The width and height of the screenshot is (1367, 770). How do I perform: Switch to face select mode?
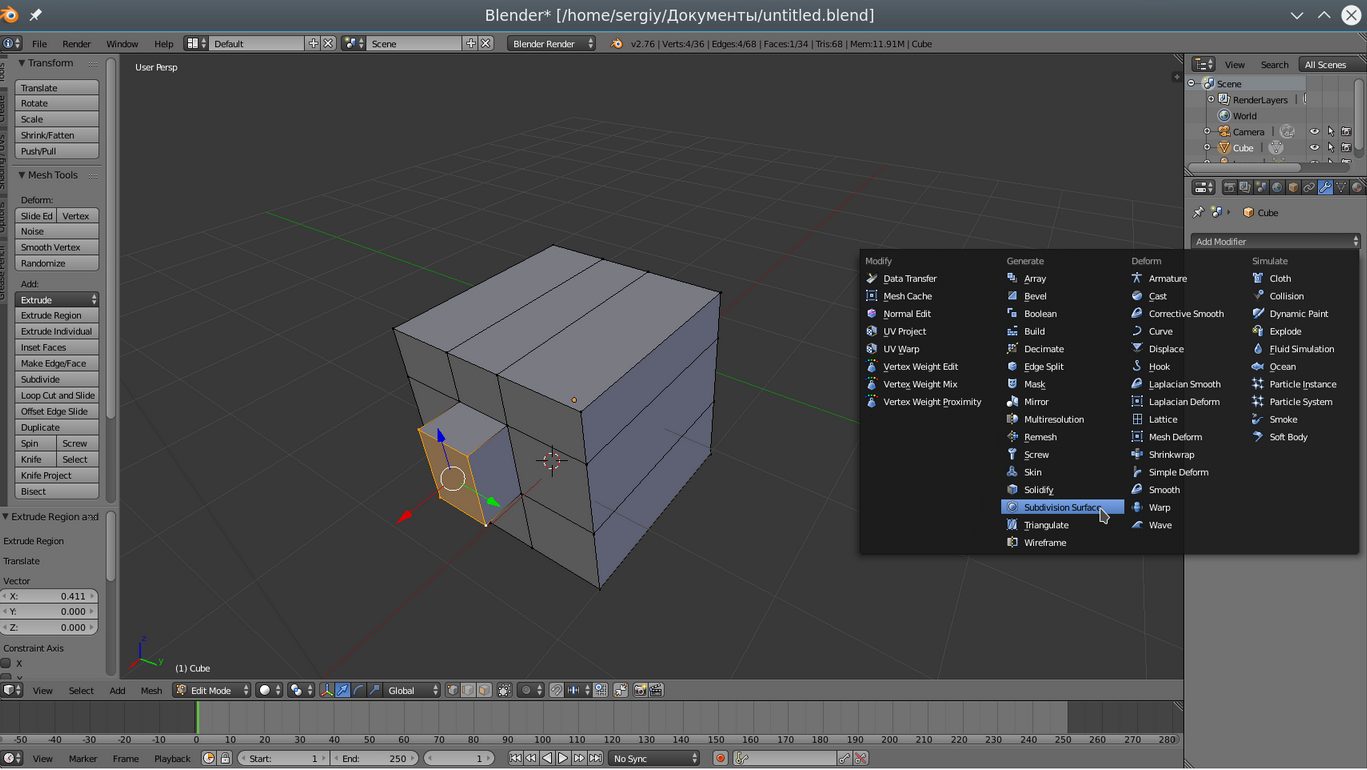[484, 690]
